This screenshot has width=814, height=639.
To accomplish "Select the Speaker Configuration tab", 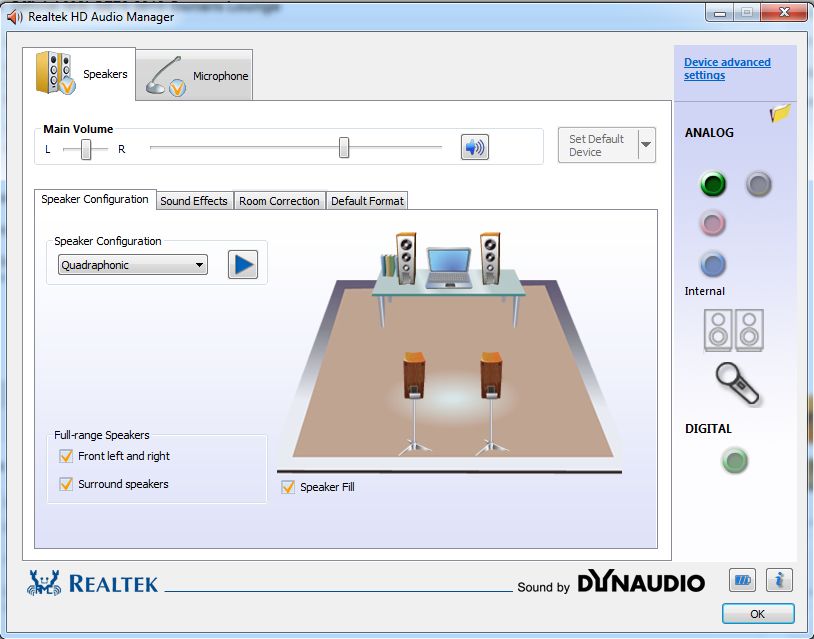I will 95,199.
